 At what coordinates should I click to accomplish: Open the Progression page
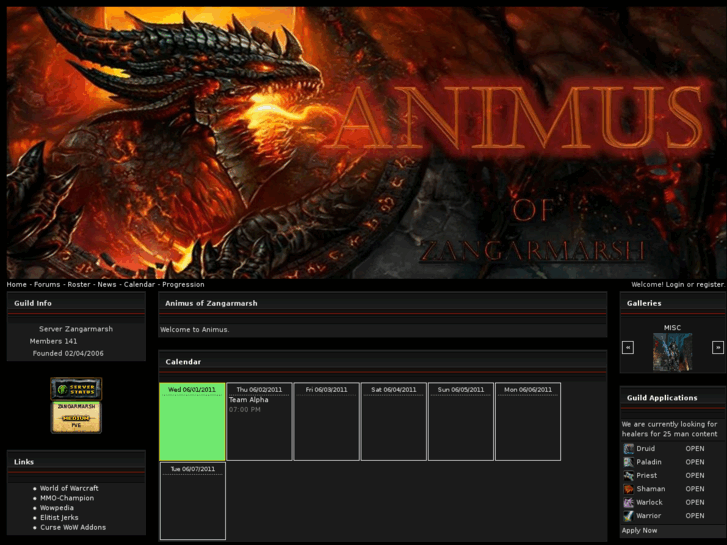(183, 284)
